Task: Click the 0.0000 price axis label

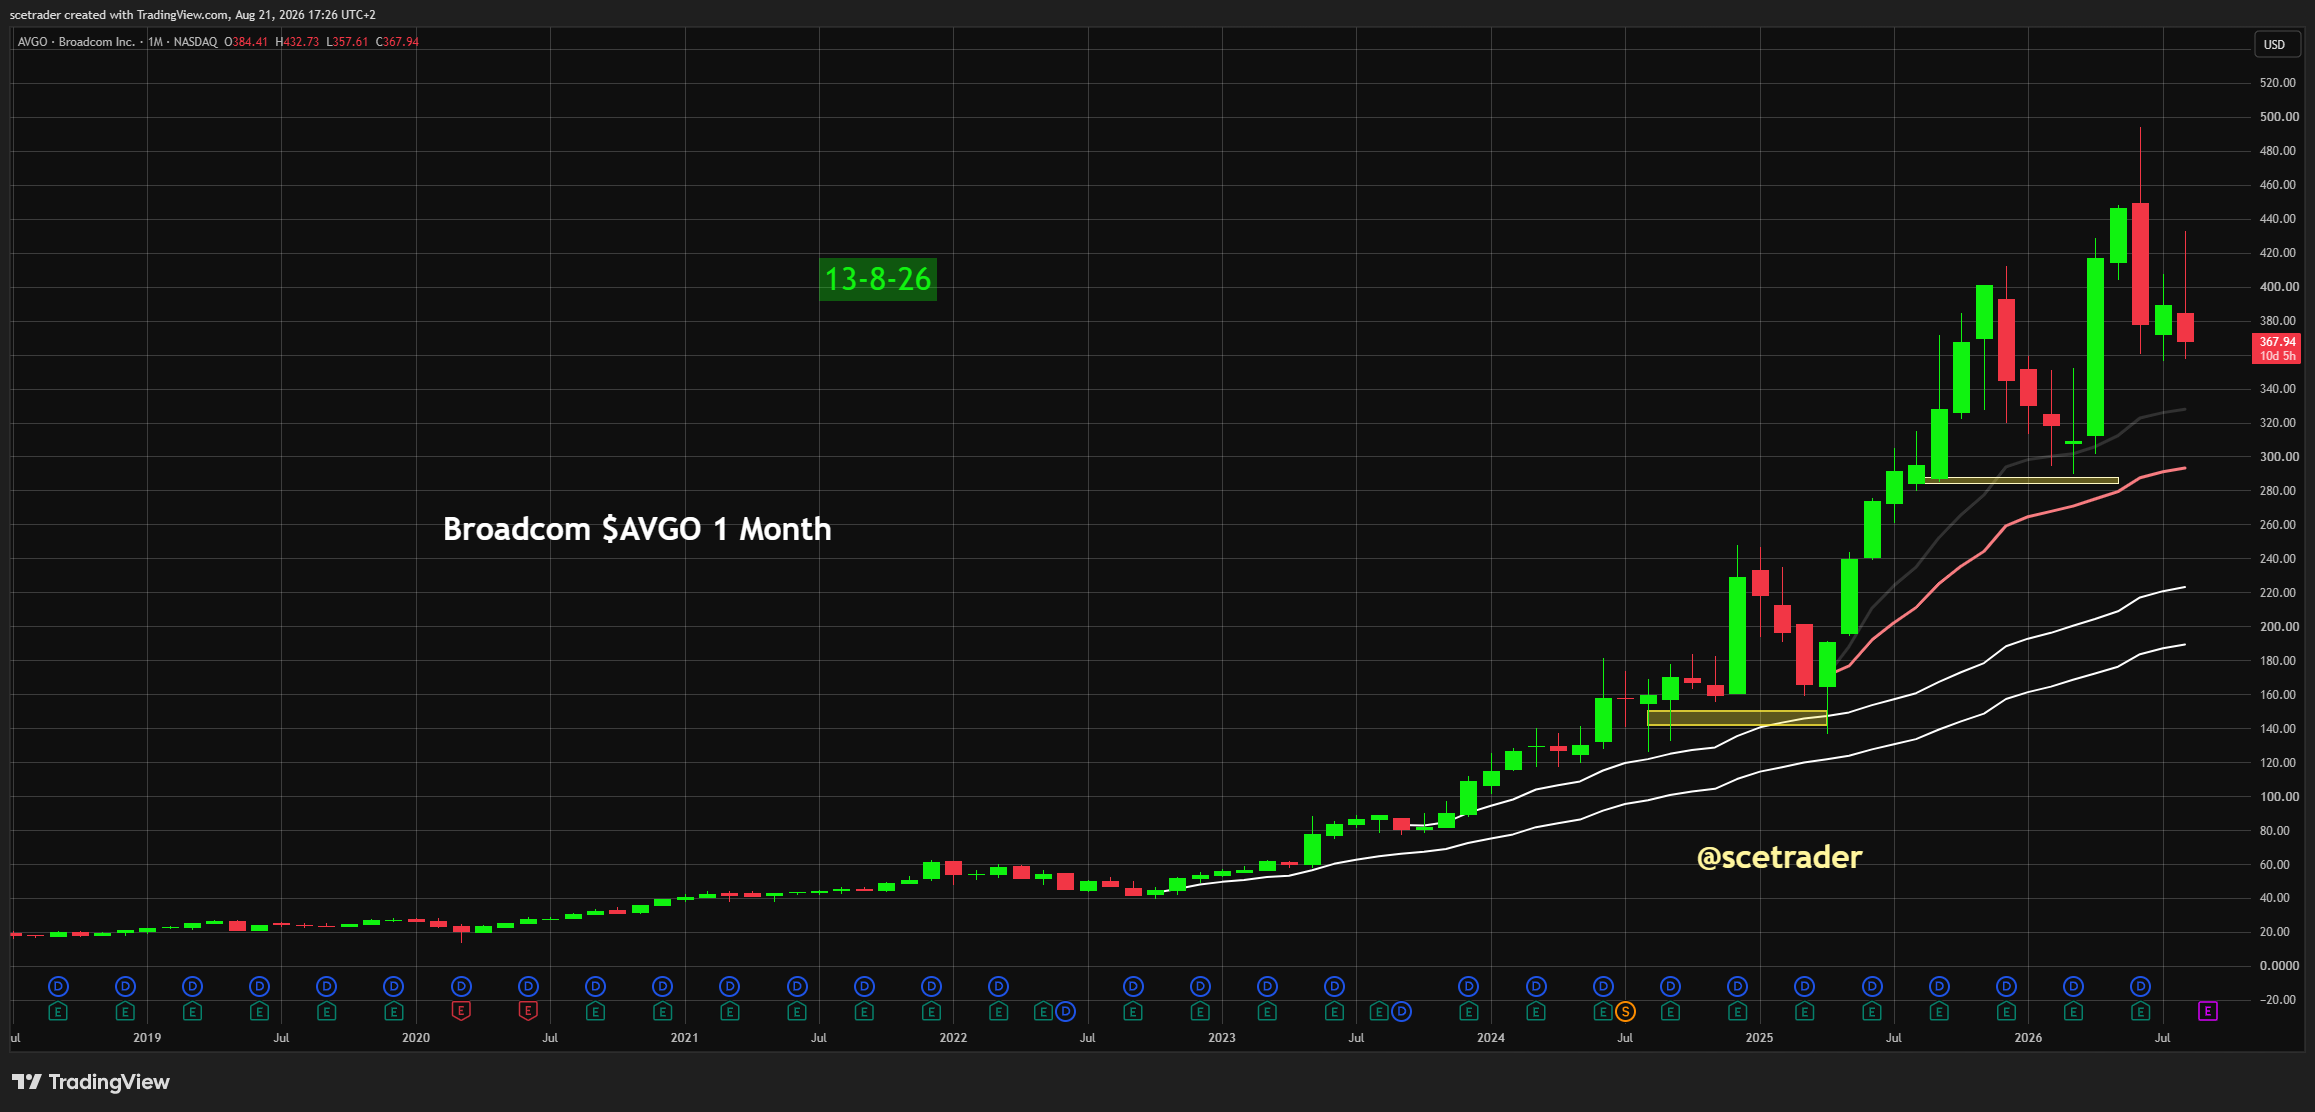Action: [2279, 966]
